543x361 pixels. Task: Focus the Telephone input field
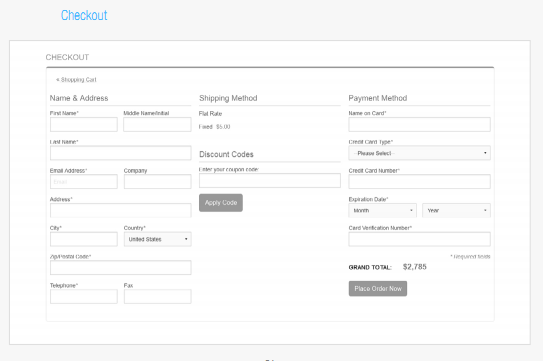click(84, 297)
